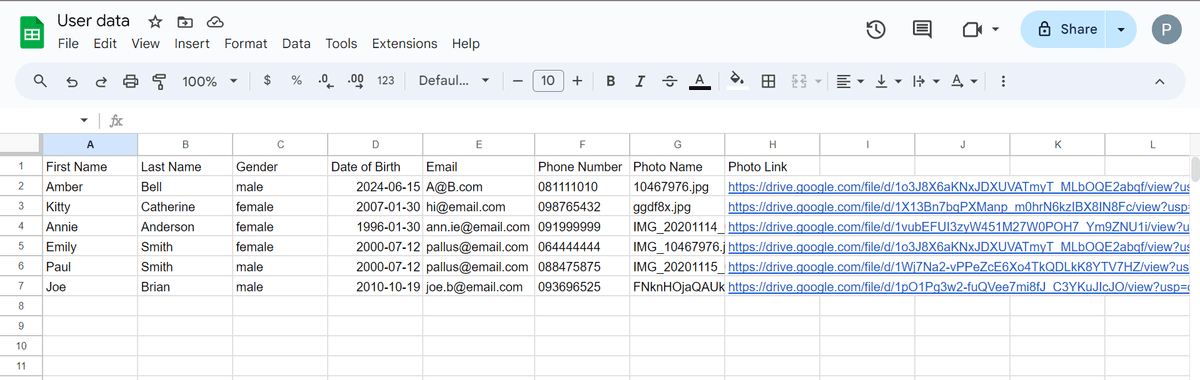This screenshot has height=380, width=1200.
Task: Open the text color picker
Action: pyautogui.click(x=700, y=81)
